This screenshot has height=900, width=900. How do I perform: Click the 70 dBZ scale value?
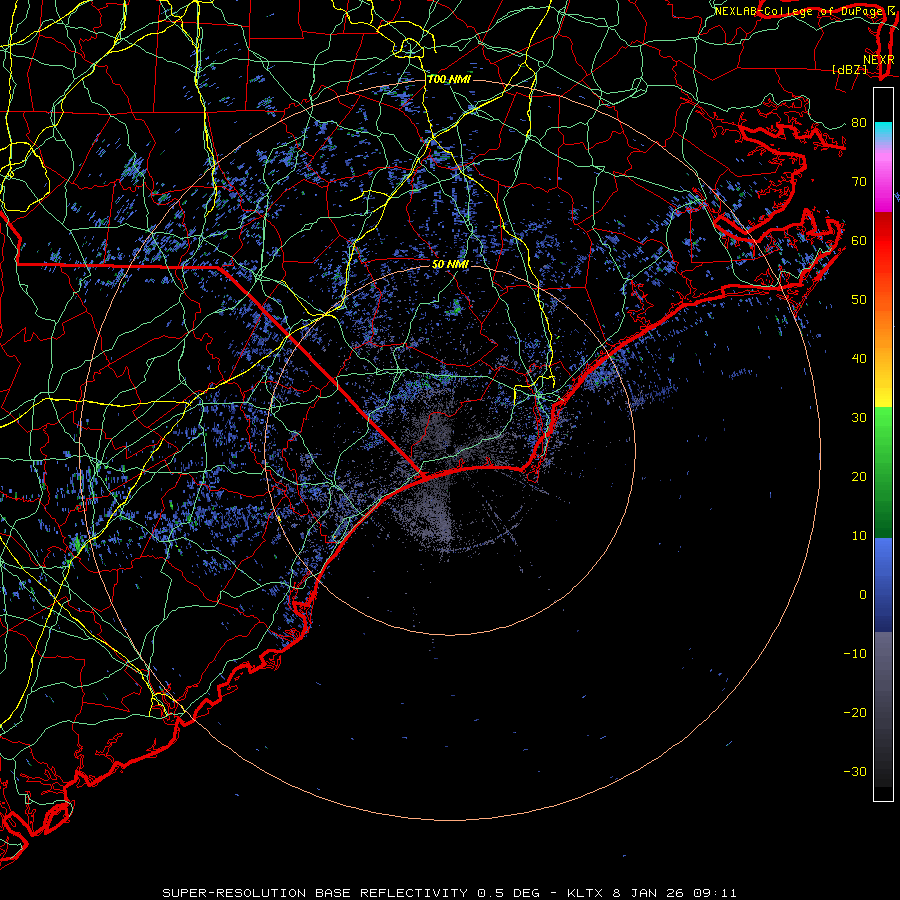tap(859, 182)
